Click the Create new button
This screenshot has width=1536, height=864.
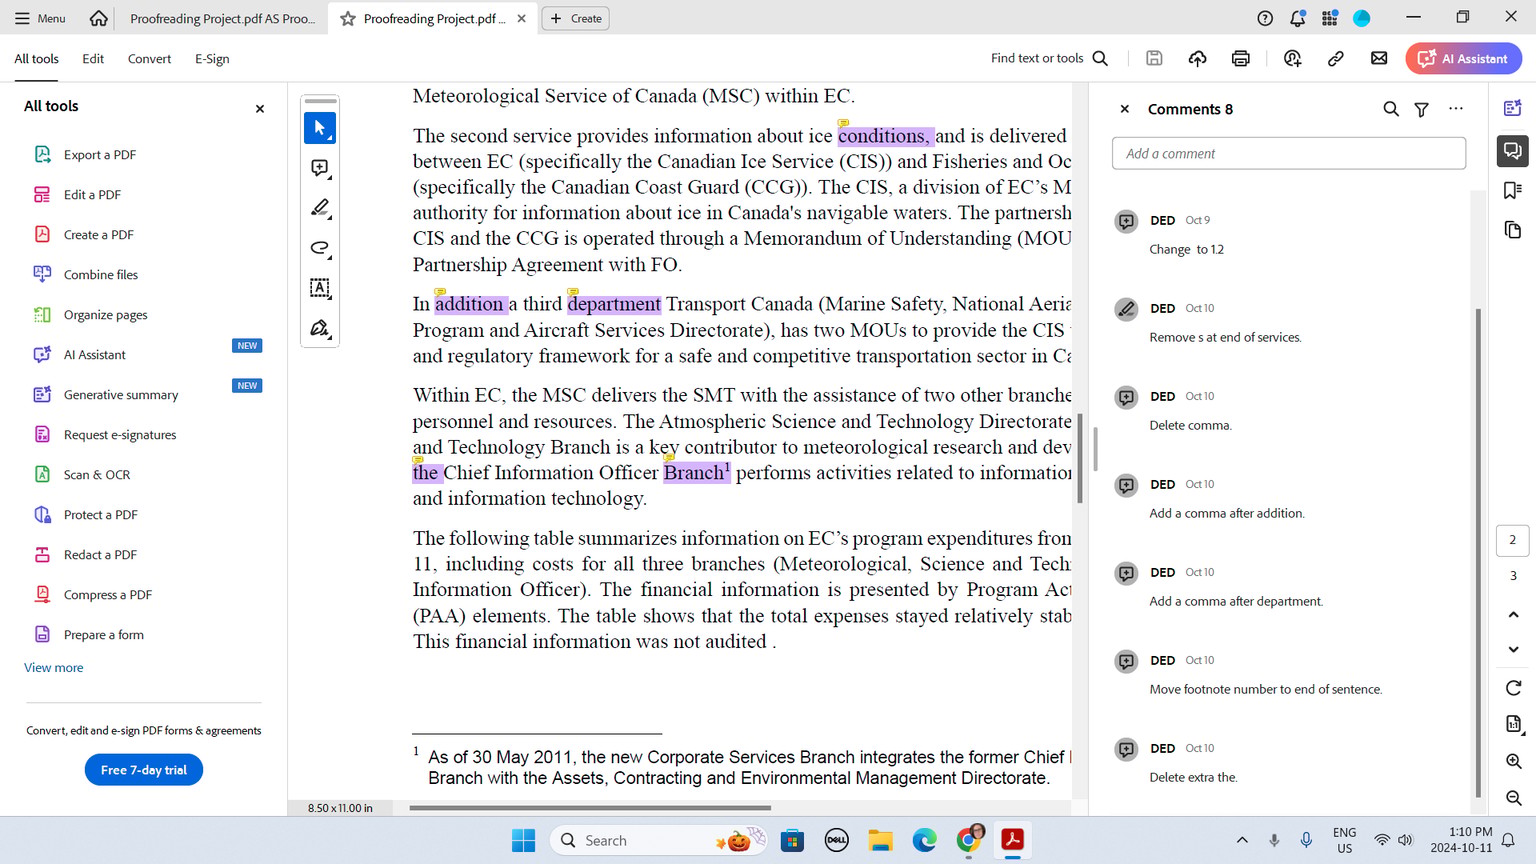tap(576, 18)
